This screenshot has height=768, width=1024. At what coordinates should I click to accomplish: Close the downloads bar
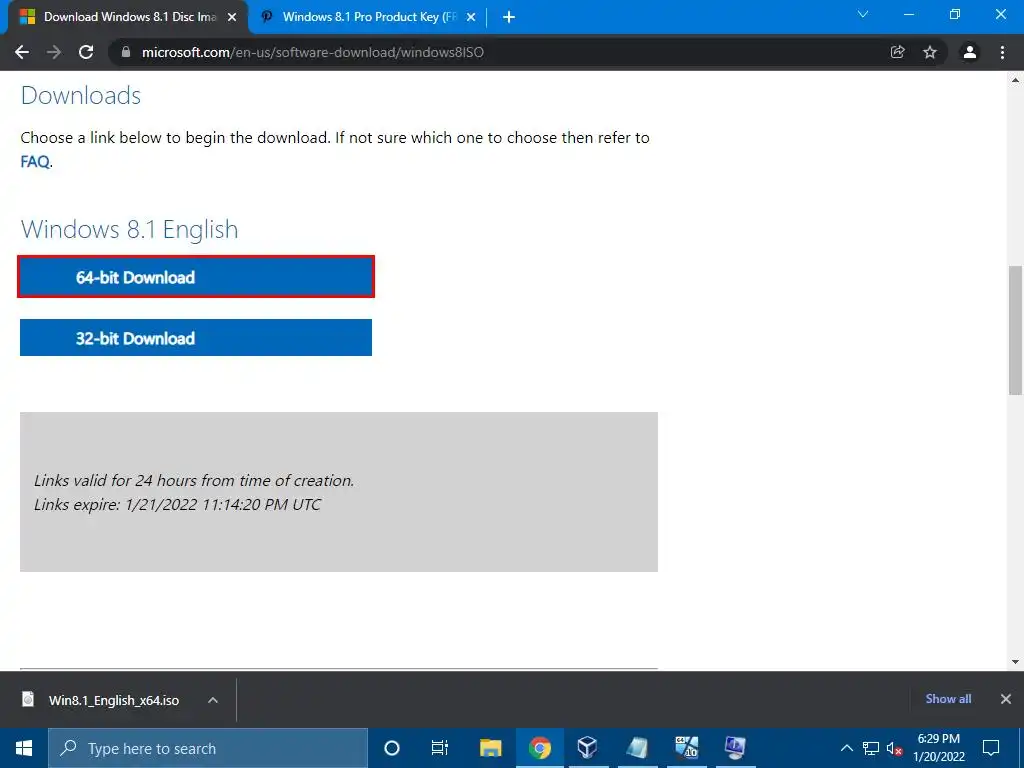(1006, 699)
